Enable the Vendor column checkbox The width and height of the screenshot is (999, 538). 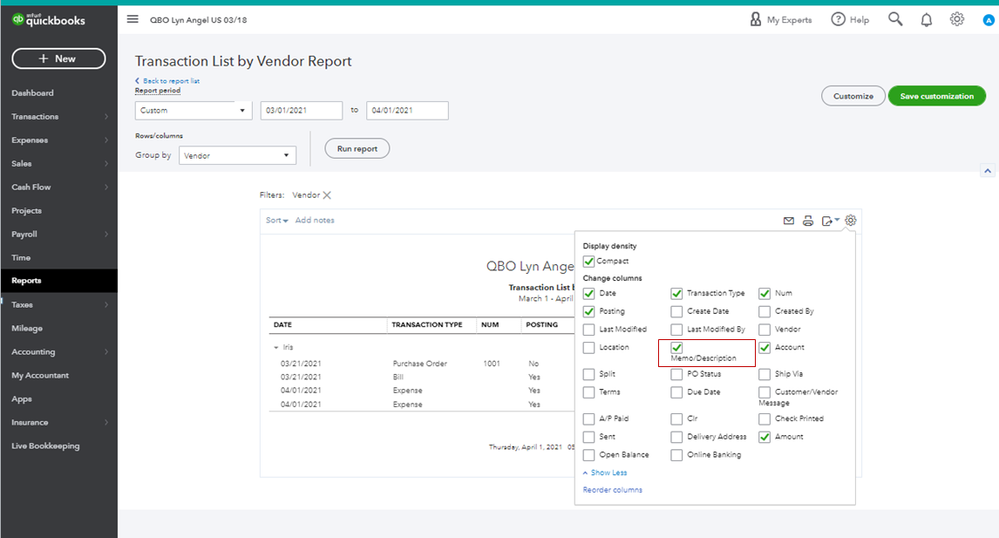[765, 329]
